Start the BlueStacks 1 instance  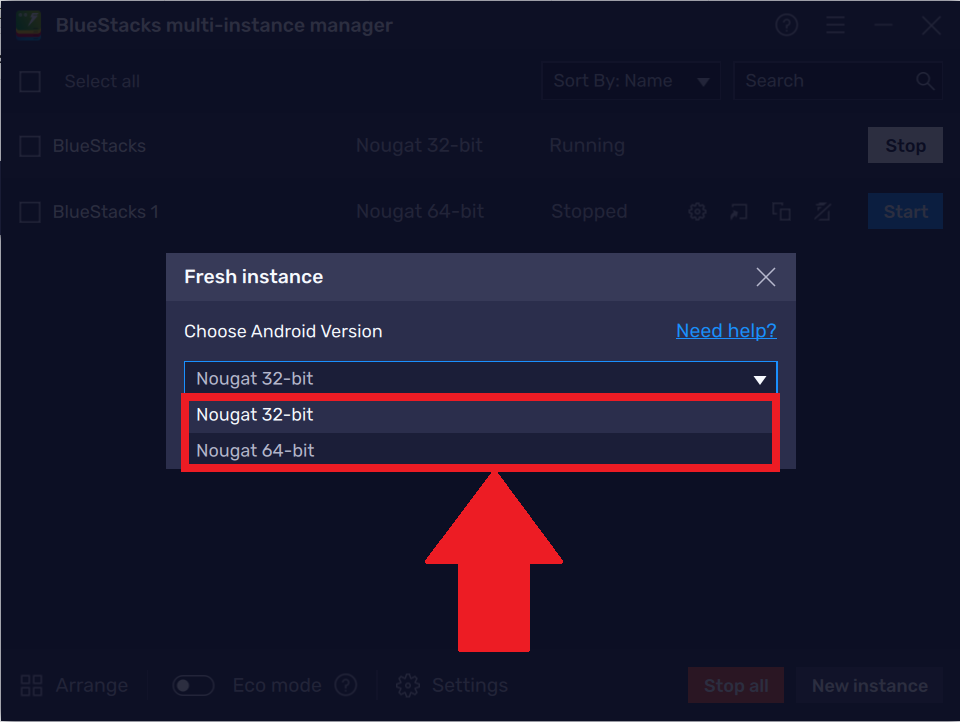tap(905, 211)
